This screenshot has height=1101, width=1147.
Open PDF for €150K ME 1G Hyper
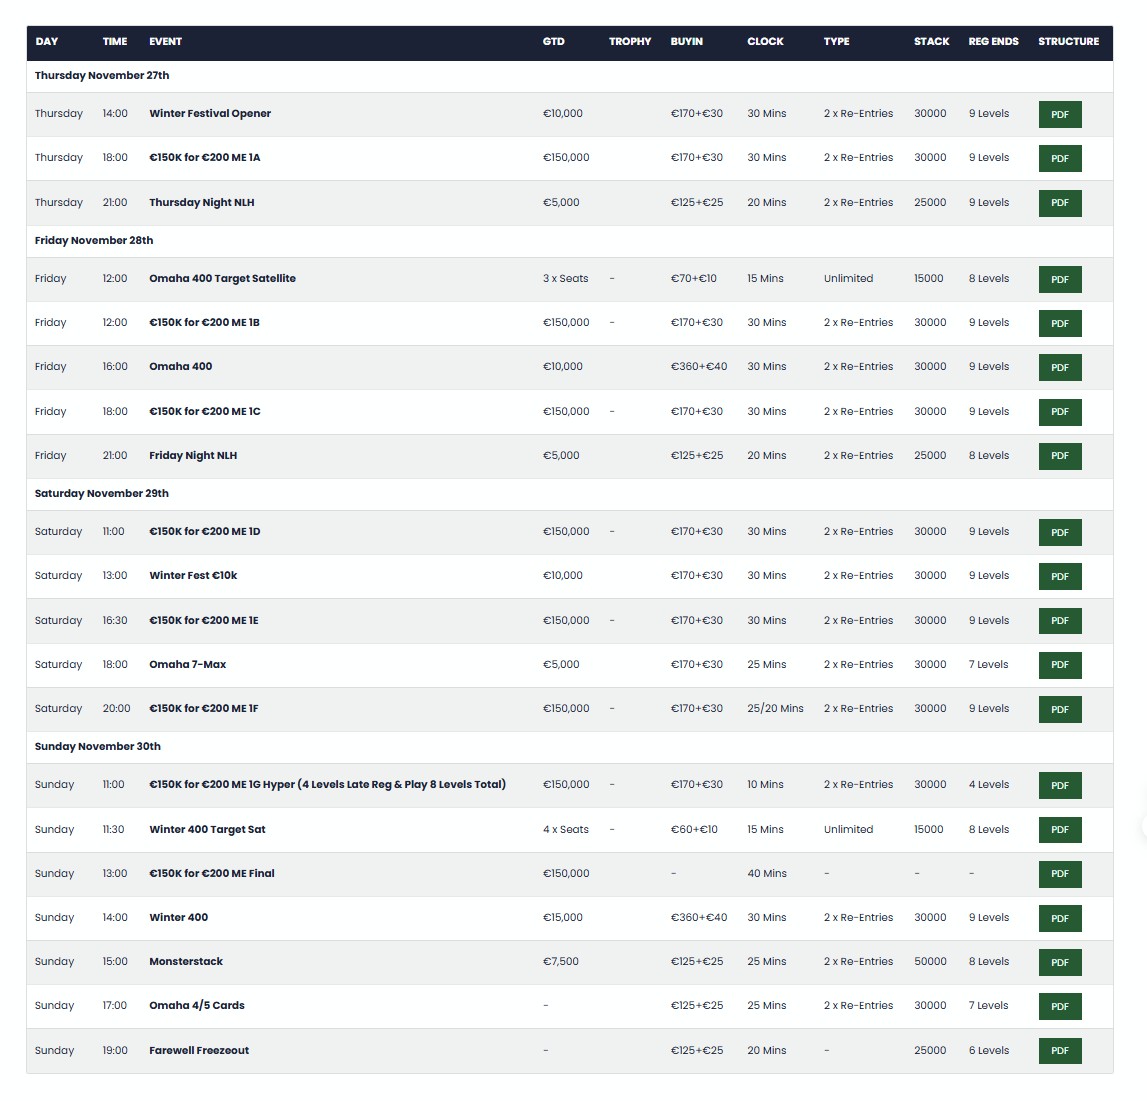(x=1059, y=785)
